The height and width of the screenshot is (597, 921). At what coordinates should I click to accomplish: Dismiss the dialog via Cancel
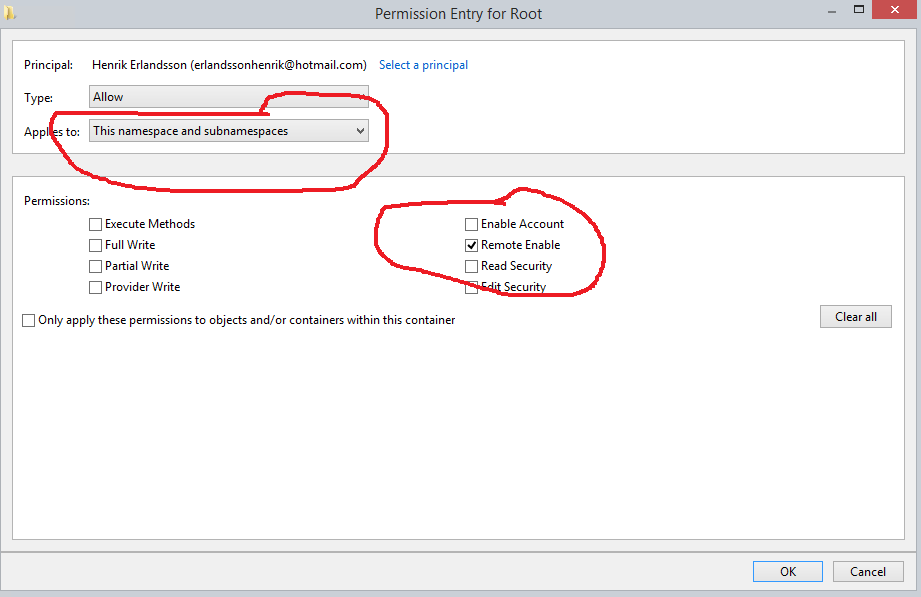pyautogui.click(x=867, y=571)
